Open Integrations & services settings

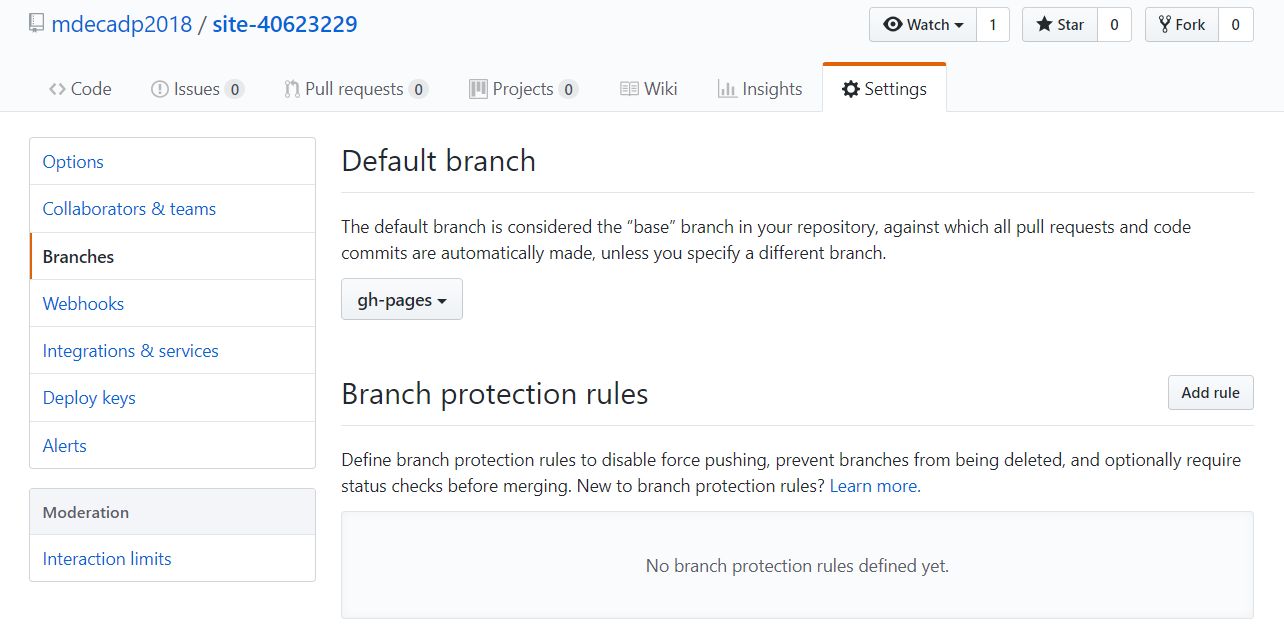pos(172,351)
